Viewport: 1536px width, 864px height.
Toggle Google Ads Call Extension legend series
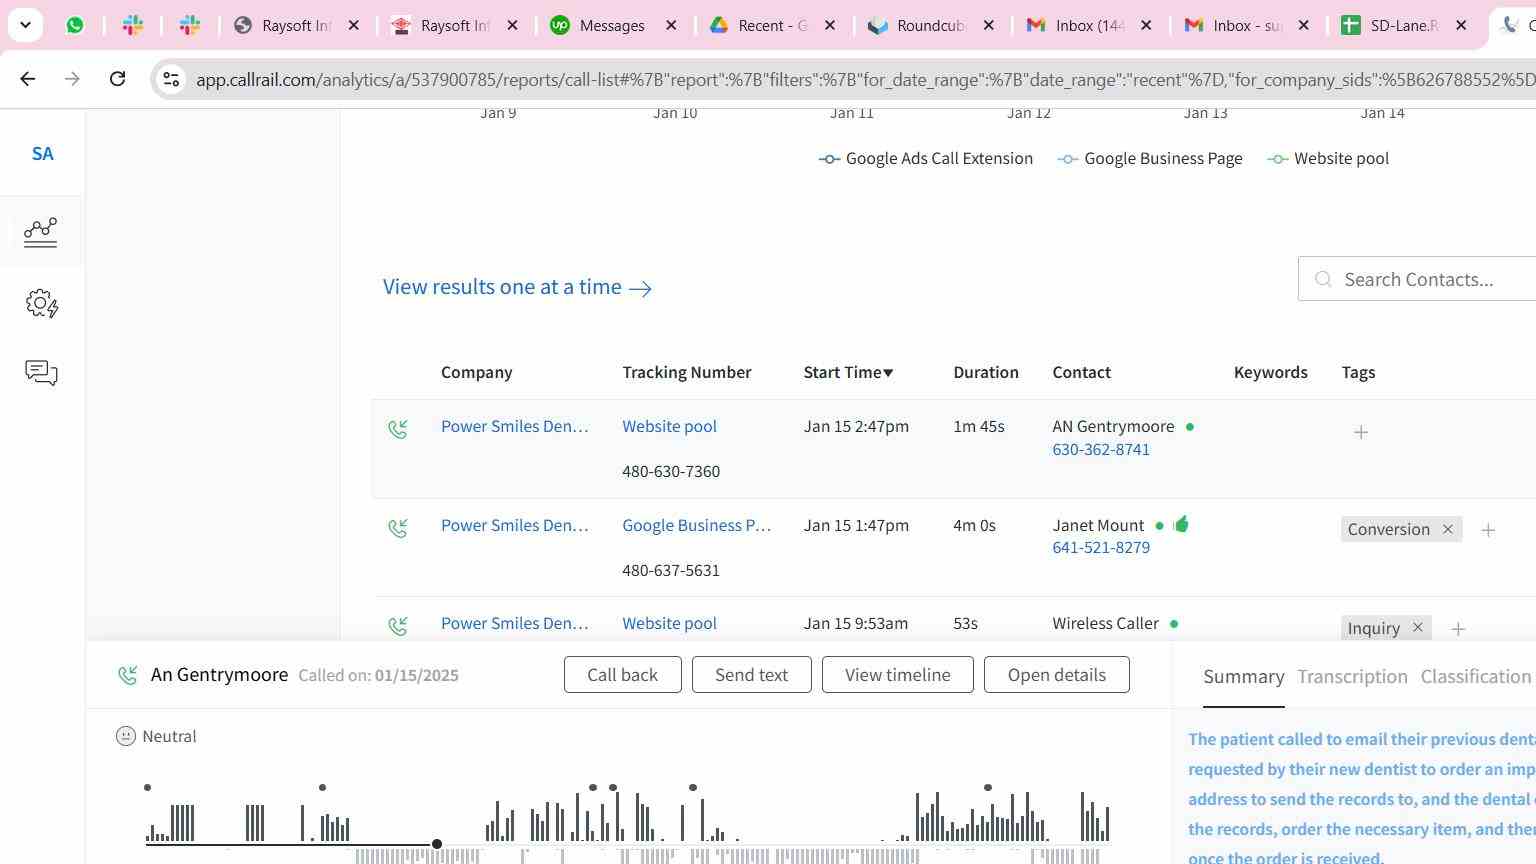tap(926, 158)
